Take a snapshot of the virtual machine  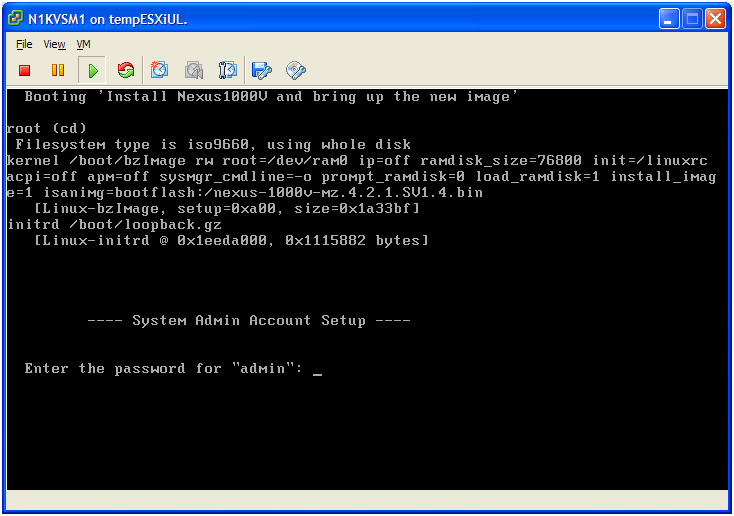tap(159, 70)
